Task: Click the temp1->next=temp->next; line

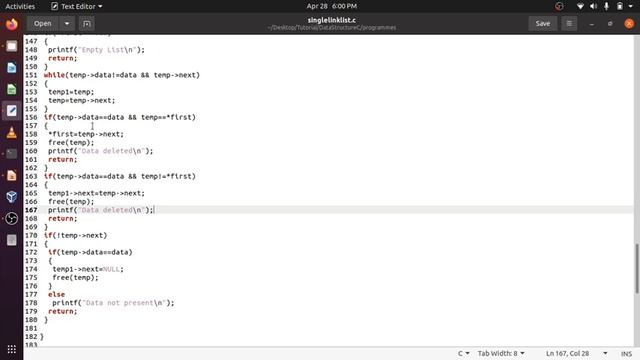Action: 96,193
